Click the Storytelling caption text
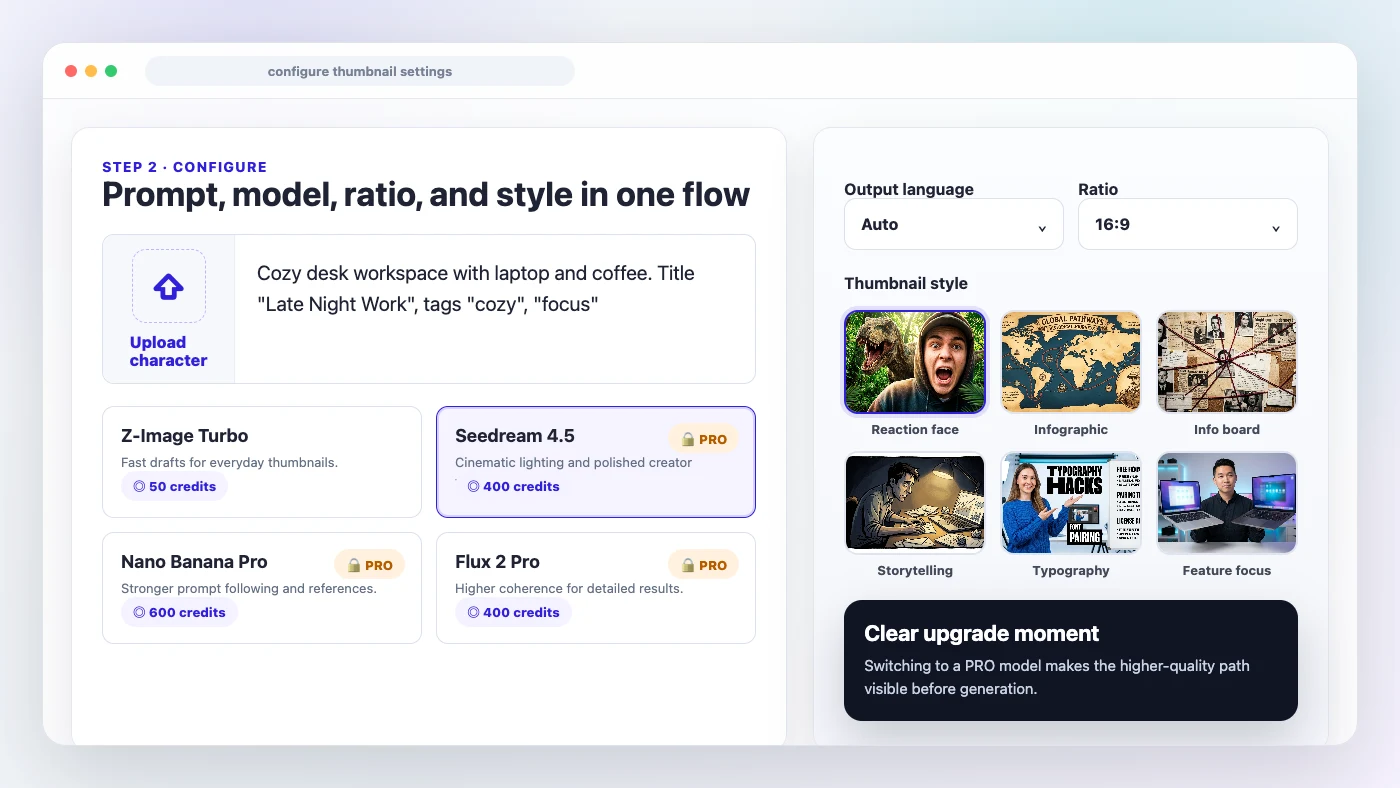 point(915,570)
